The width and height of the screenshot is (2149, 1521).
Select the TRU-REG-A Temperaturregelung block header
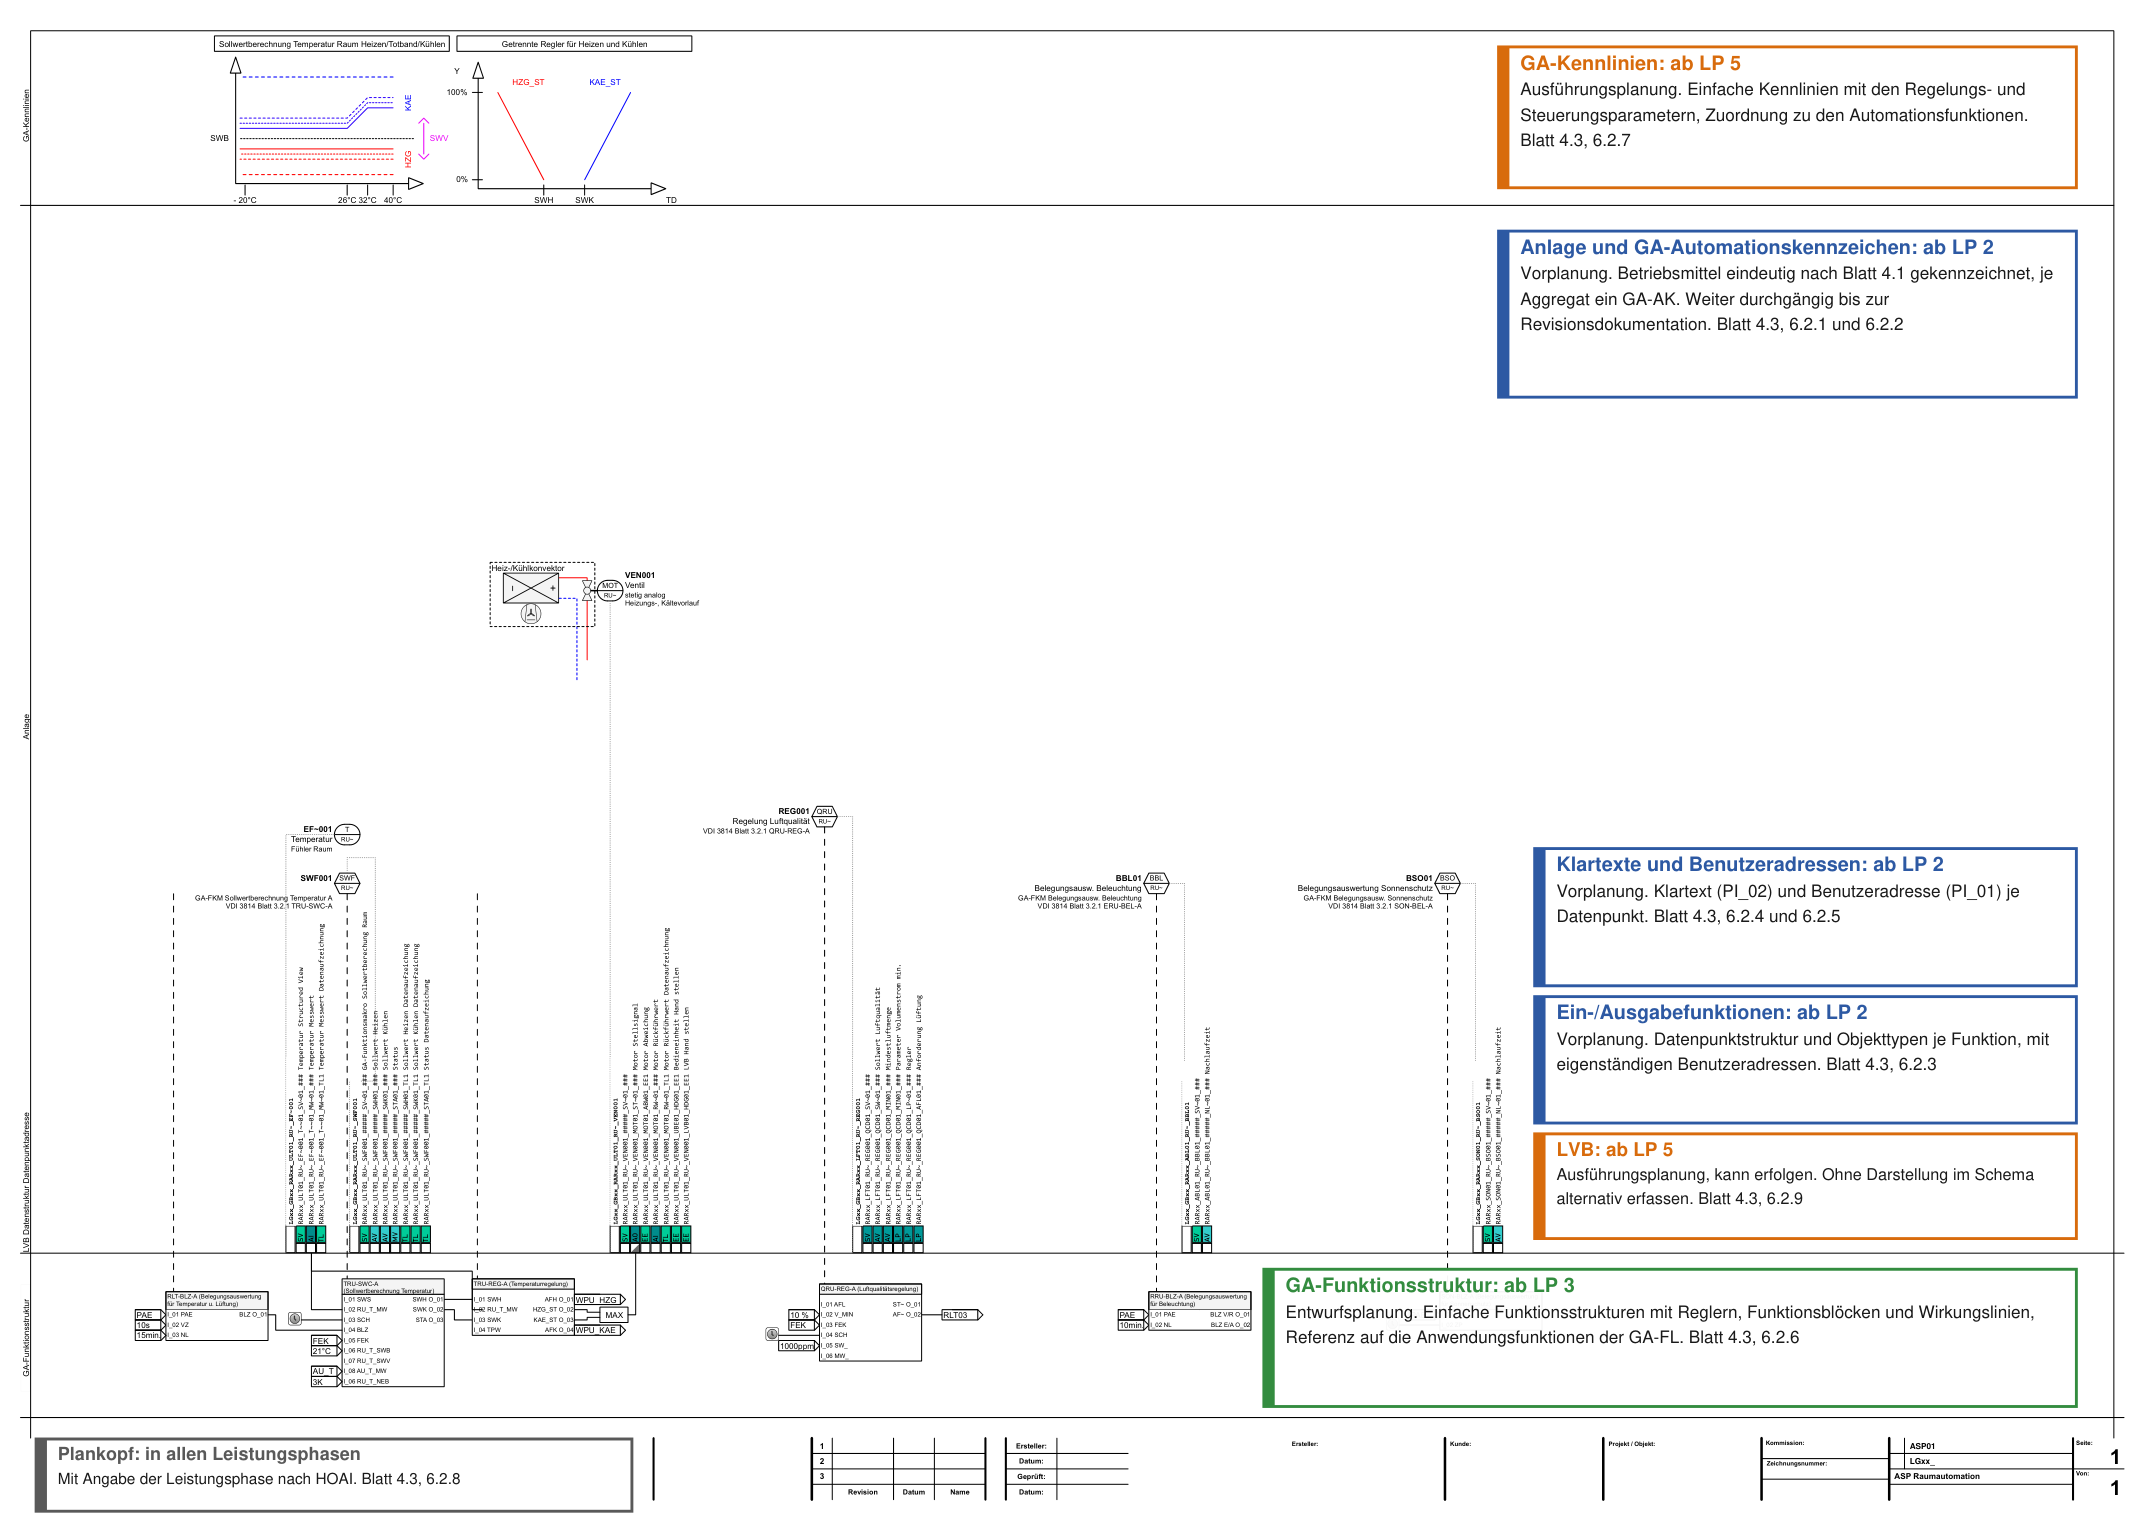(x=522, y=1284)
